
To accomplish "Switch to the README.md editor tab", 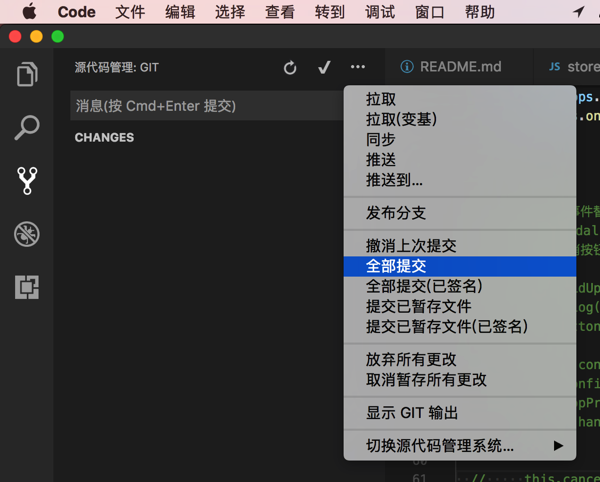I will [459, 67].
